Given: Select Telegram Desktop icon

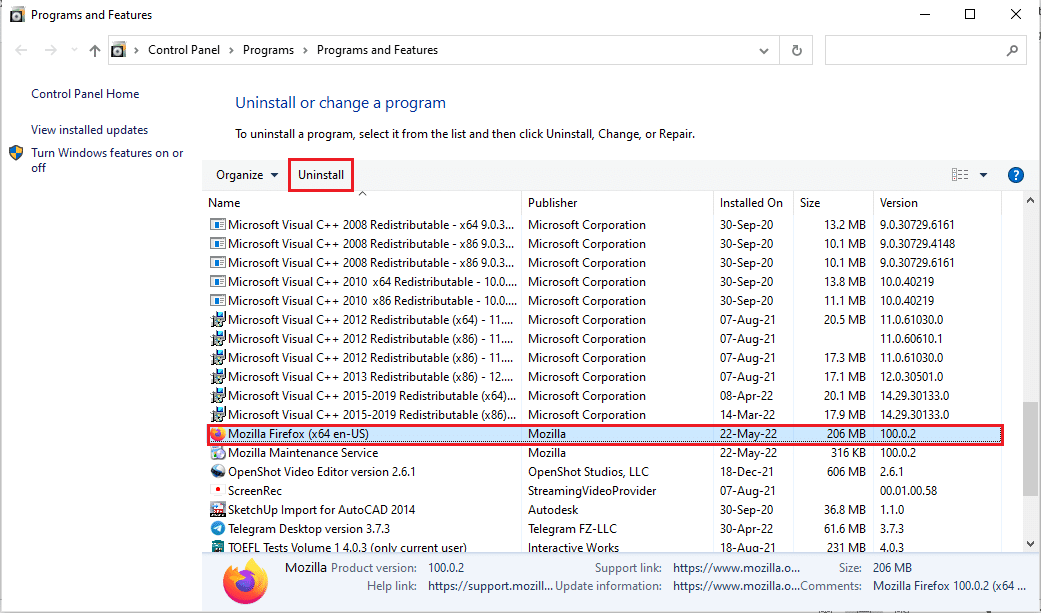Looking at the screenshot, I should 217,529.
